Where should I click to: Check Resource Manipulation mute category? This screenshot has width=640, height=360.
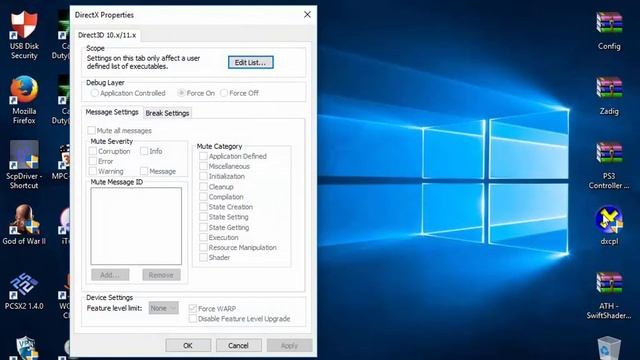pyautogui.click(x=203, y=247)
